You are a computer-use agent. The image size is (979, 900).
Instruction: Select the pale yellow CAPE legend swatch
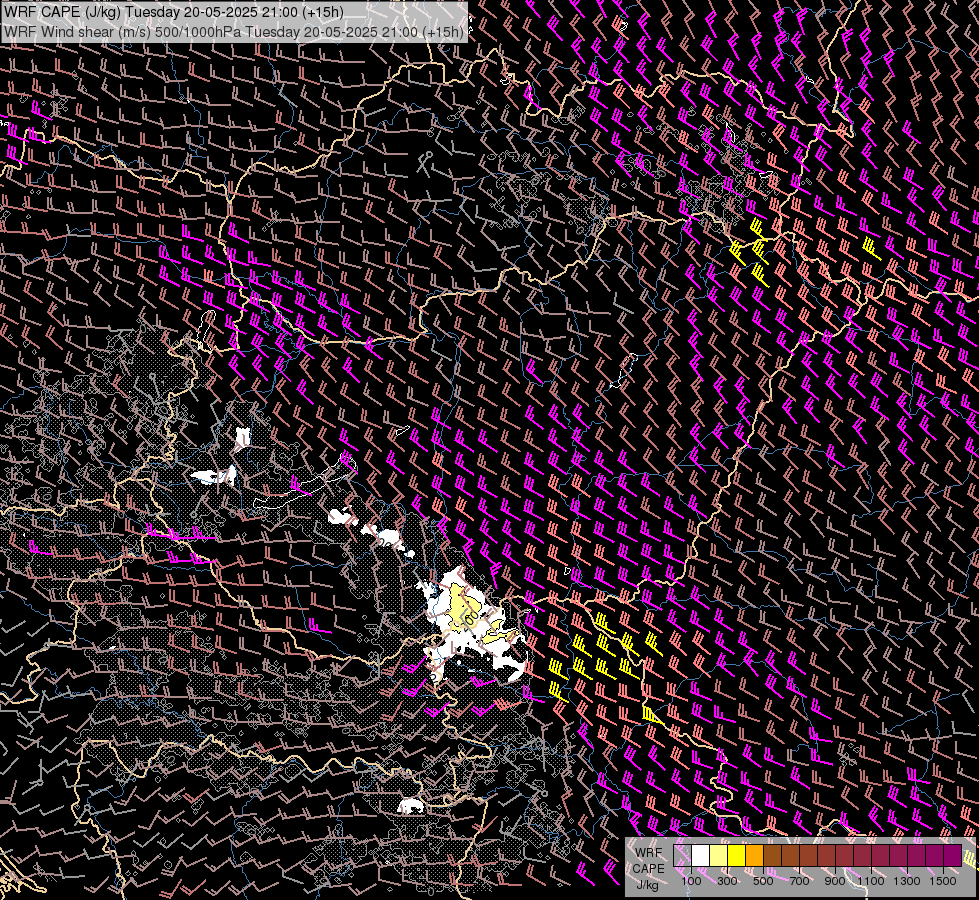(719, 855)
